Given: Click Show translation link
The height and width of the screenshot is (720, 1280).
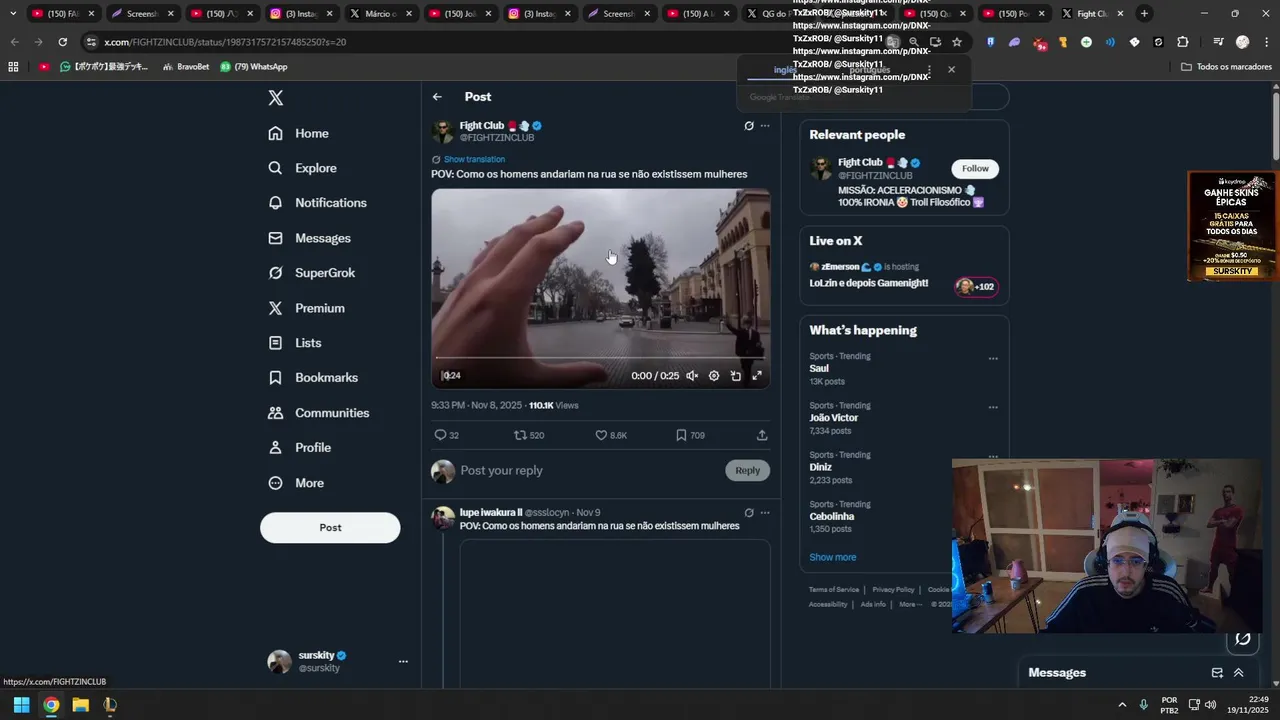Looking at the screenshot, I should (x=474, y=159).
